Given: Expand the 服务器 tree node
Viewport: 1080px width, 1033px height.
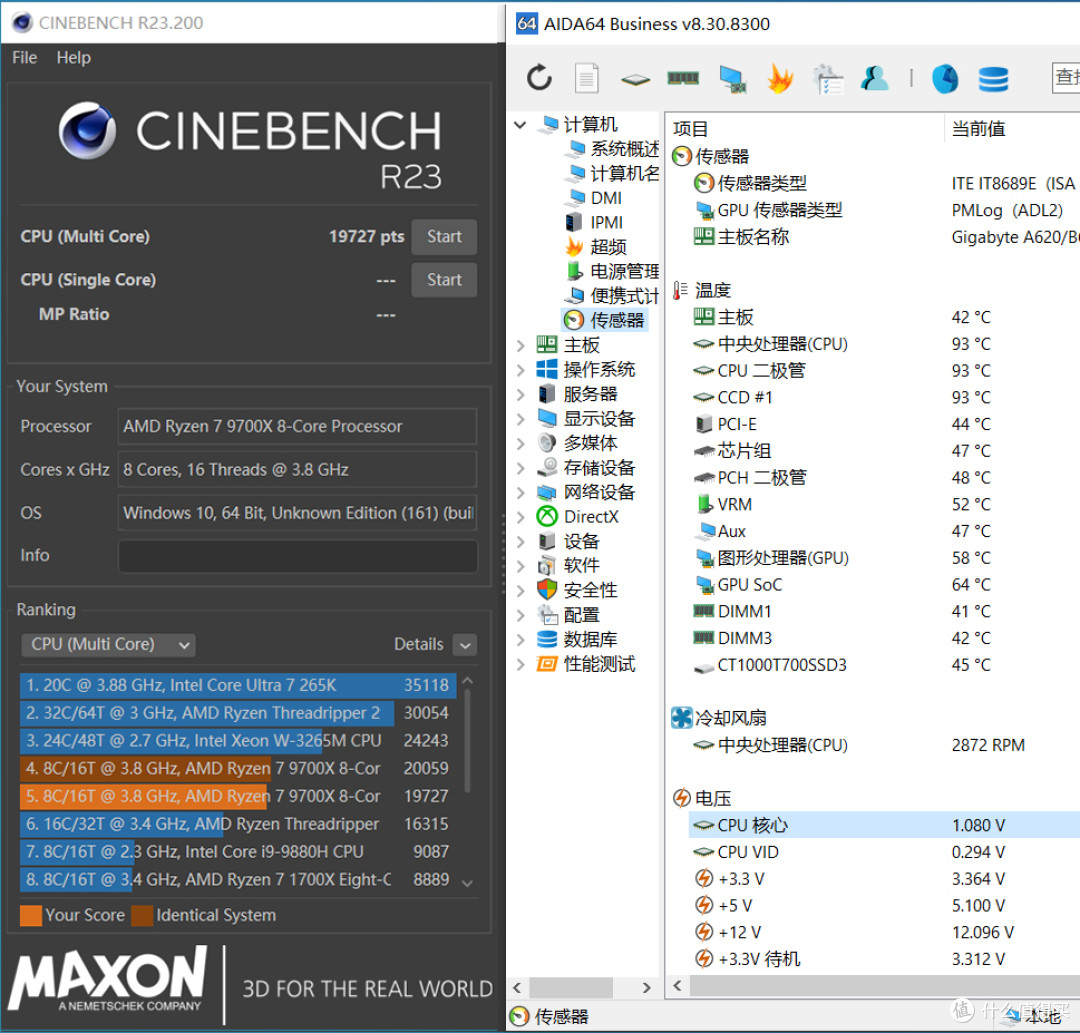Looking at the screenshot, I should tap(521, 395).
